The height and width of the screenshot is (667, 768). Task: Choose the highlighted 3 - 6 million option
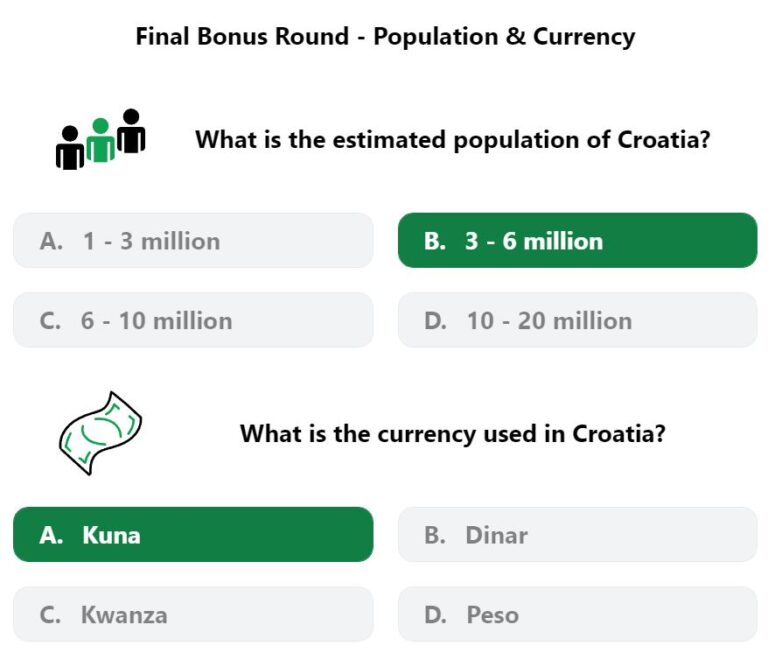pos(578,240)
